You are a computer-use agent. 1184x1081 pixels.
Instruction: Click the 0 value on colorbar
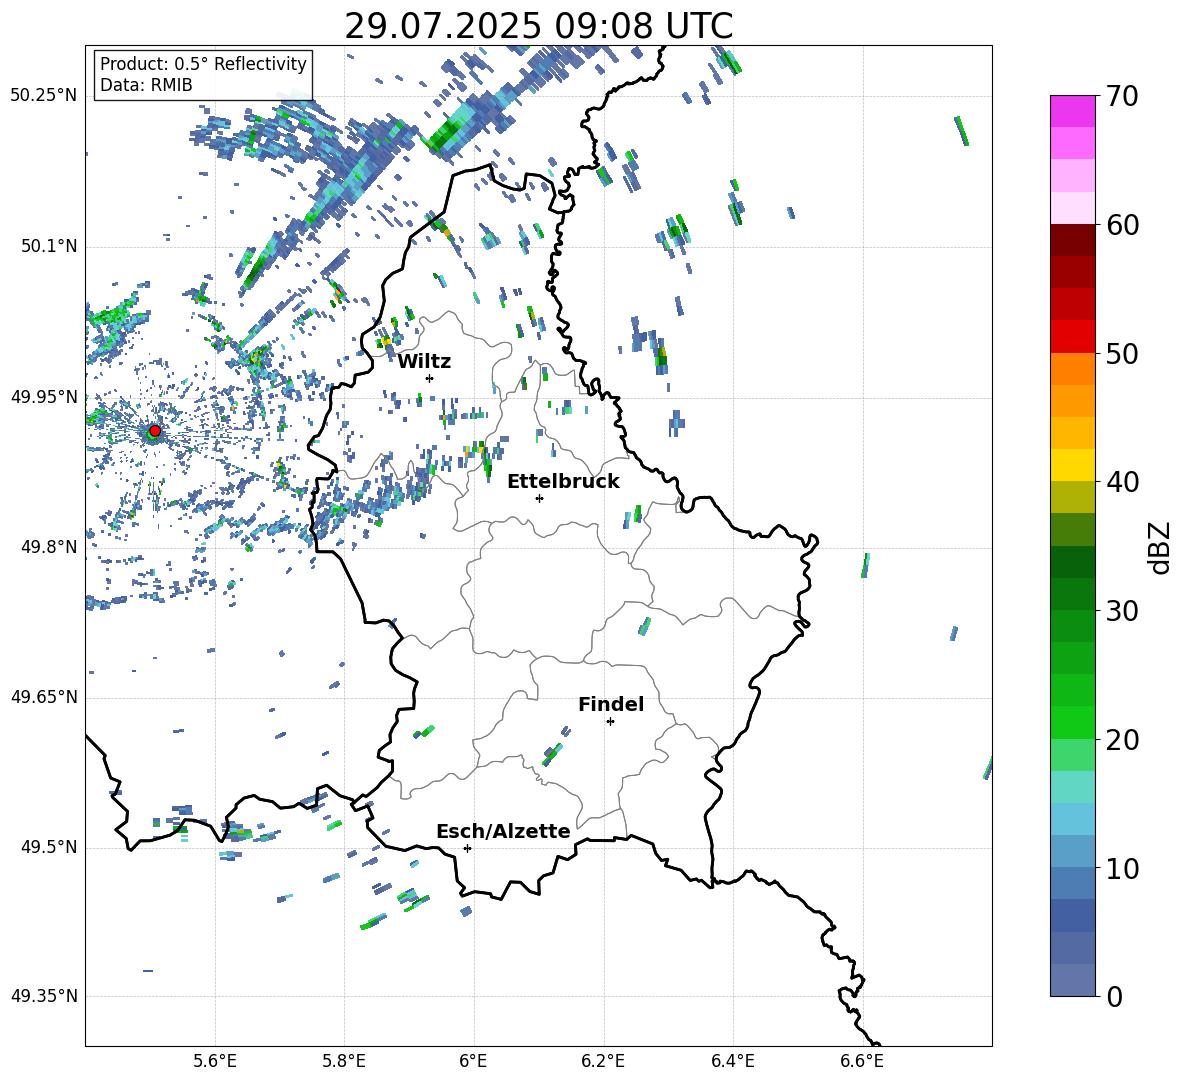[x=1114, y=997]
